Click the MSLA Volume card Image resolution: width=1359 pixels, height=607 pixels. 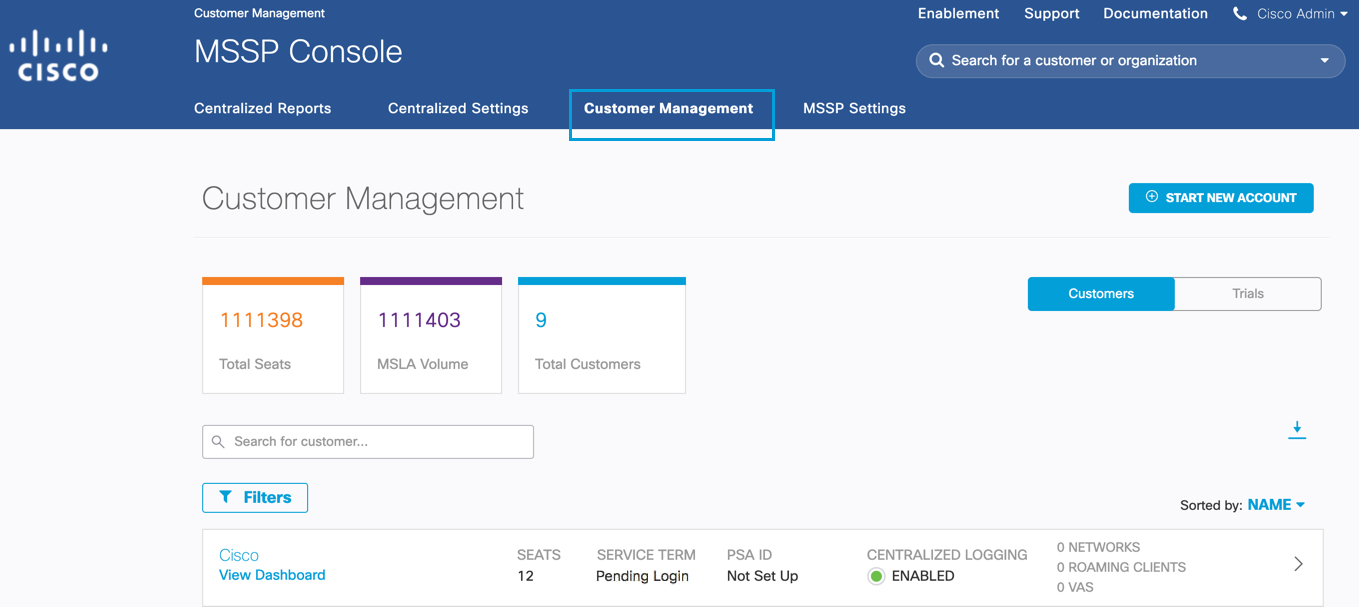click(431, 335)
